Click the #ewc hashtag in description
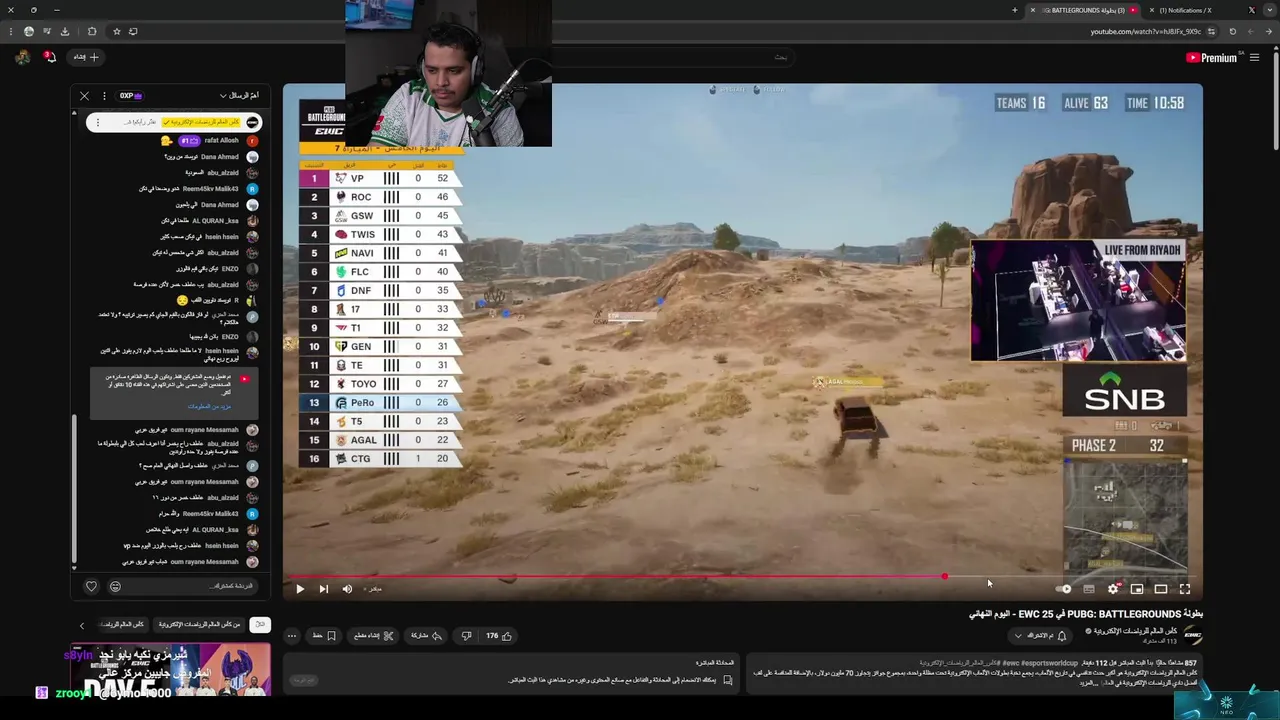1280x720 pixels. [x=1011, y=663]
